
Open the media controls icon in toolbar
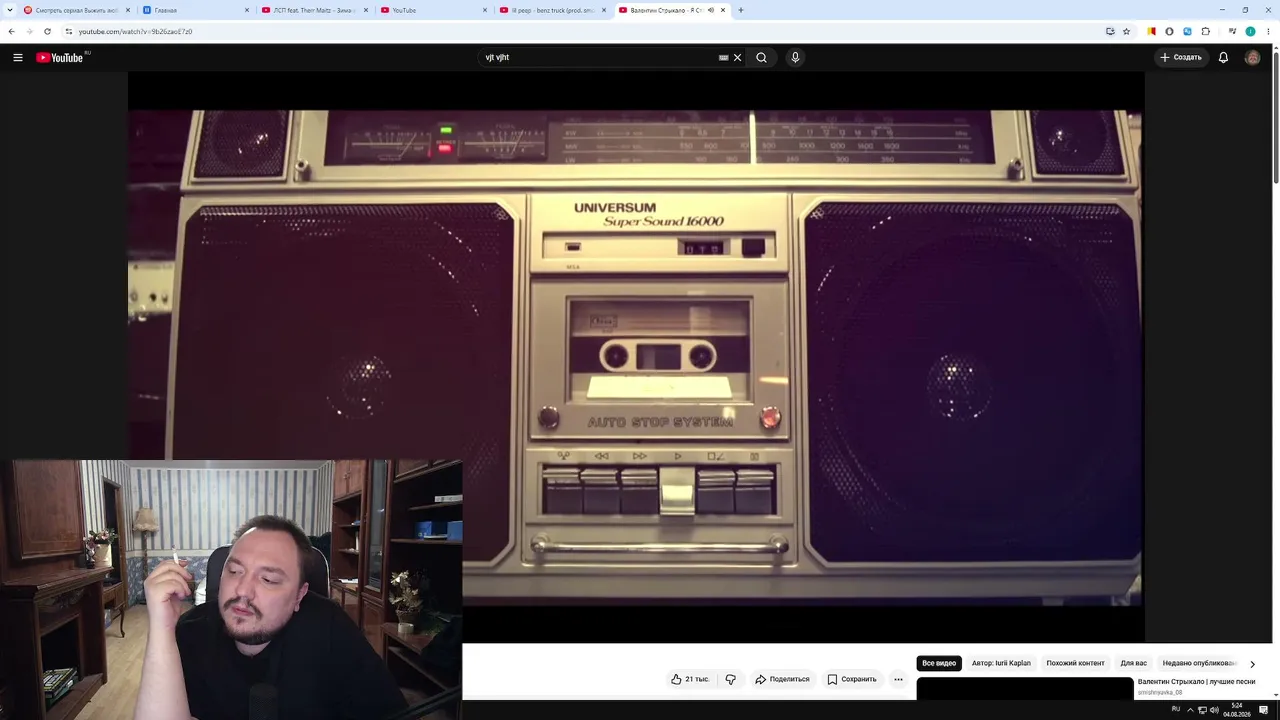pyautogui.click(x=1232, y=32)
